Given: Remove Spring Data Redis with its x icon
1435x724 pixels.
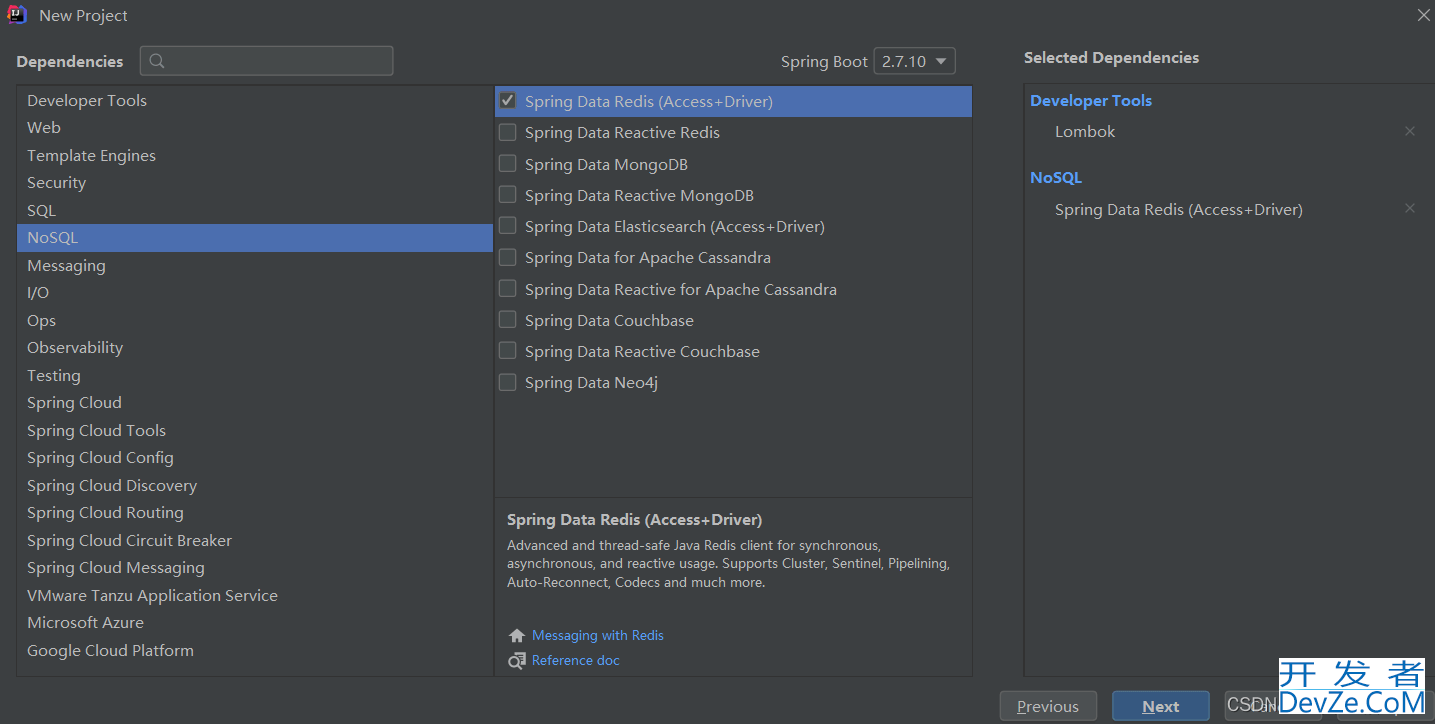Looking at the screenshot, I should (x=1410, y=209).
